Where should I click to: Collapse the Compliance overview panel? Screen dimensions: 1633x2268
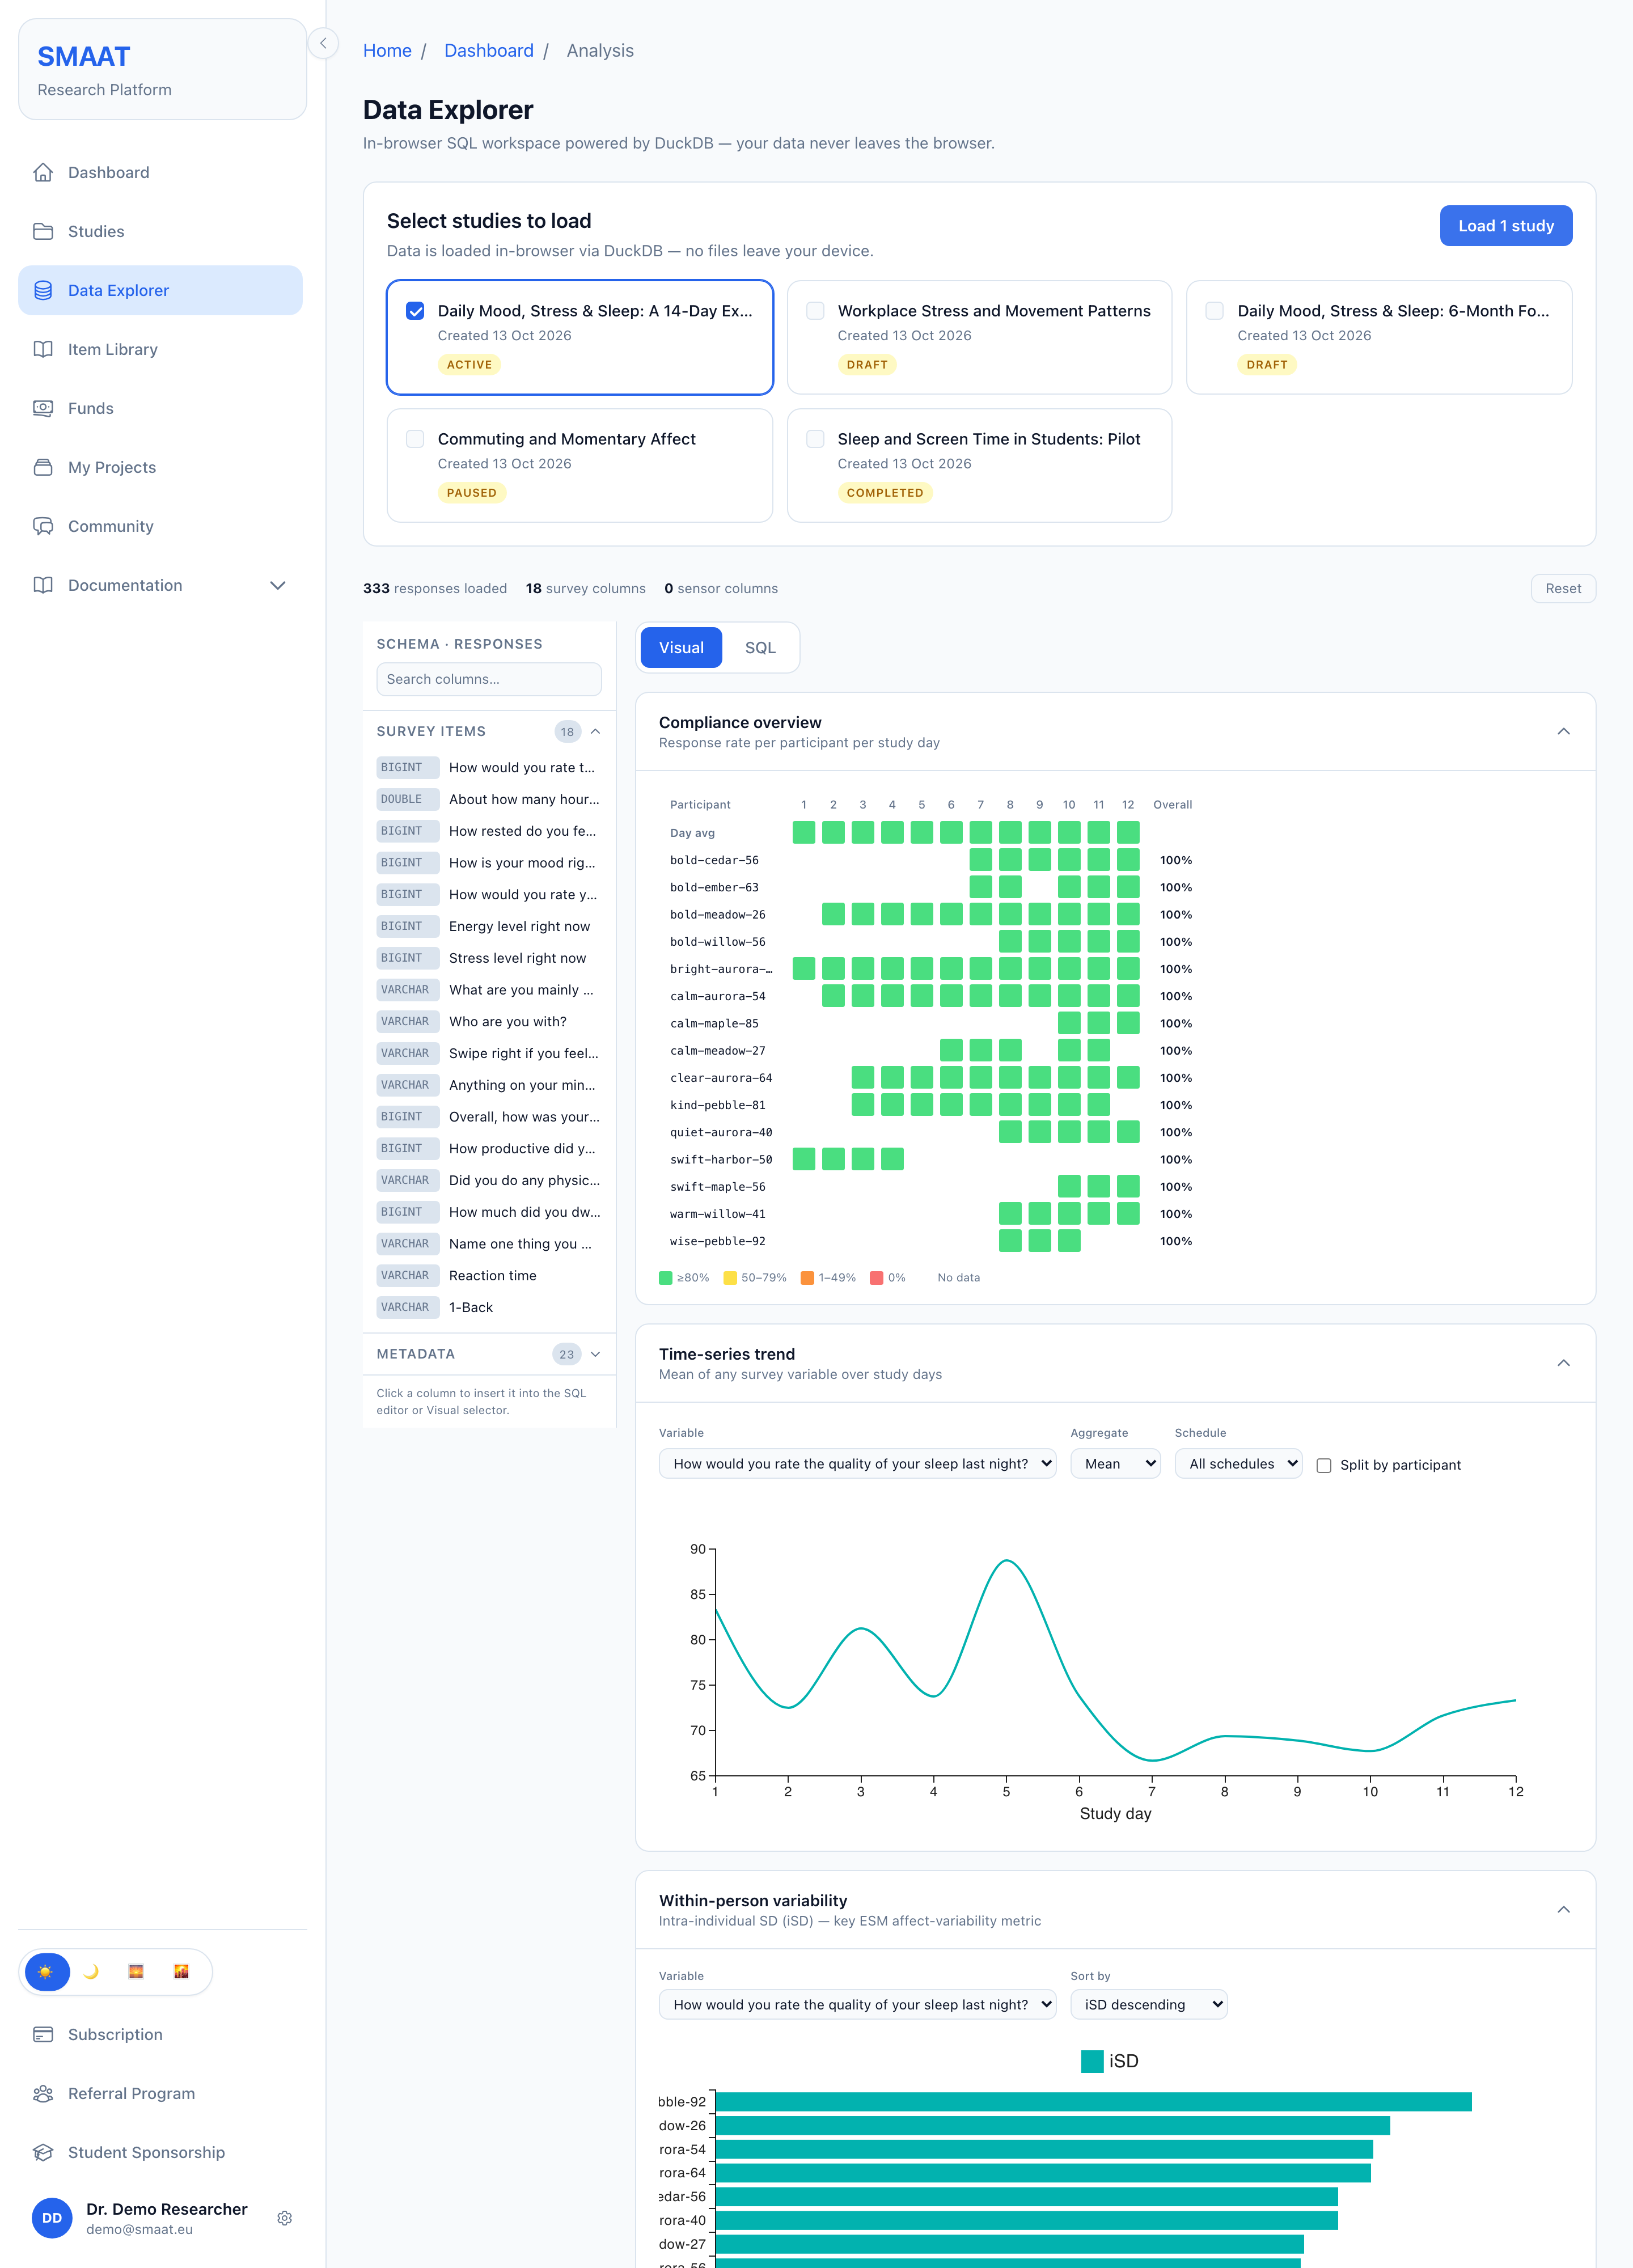(1564, 731)
